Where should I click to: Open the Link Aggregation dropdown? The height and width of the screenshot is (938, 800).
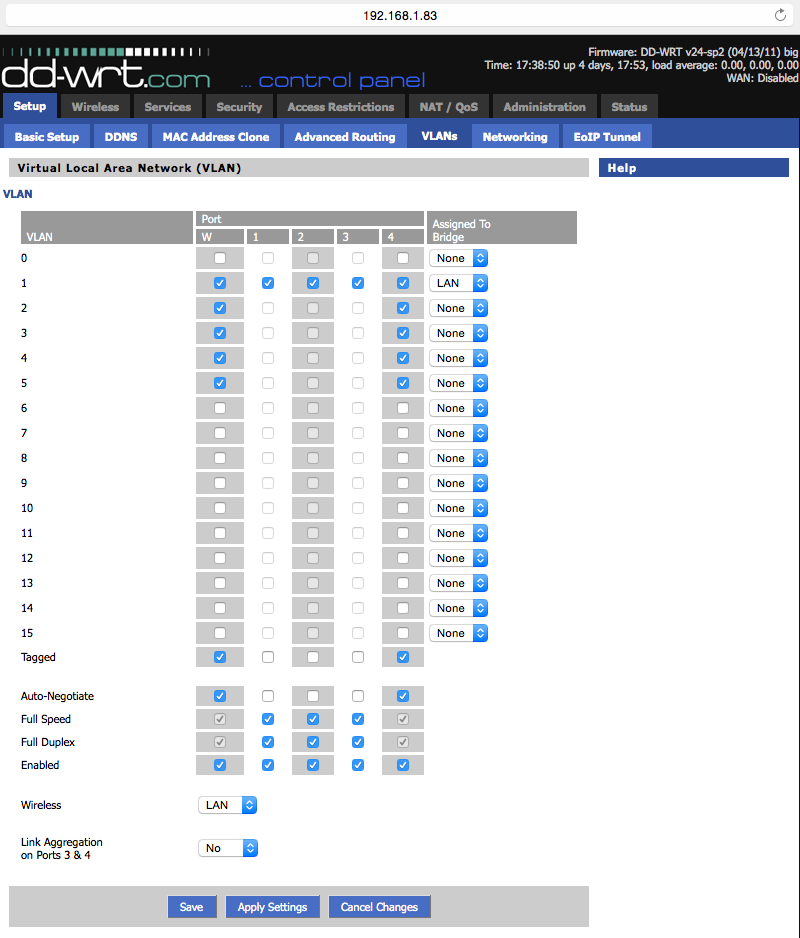click(x=227, y=847)
